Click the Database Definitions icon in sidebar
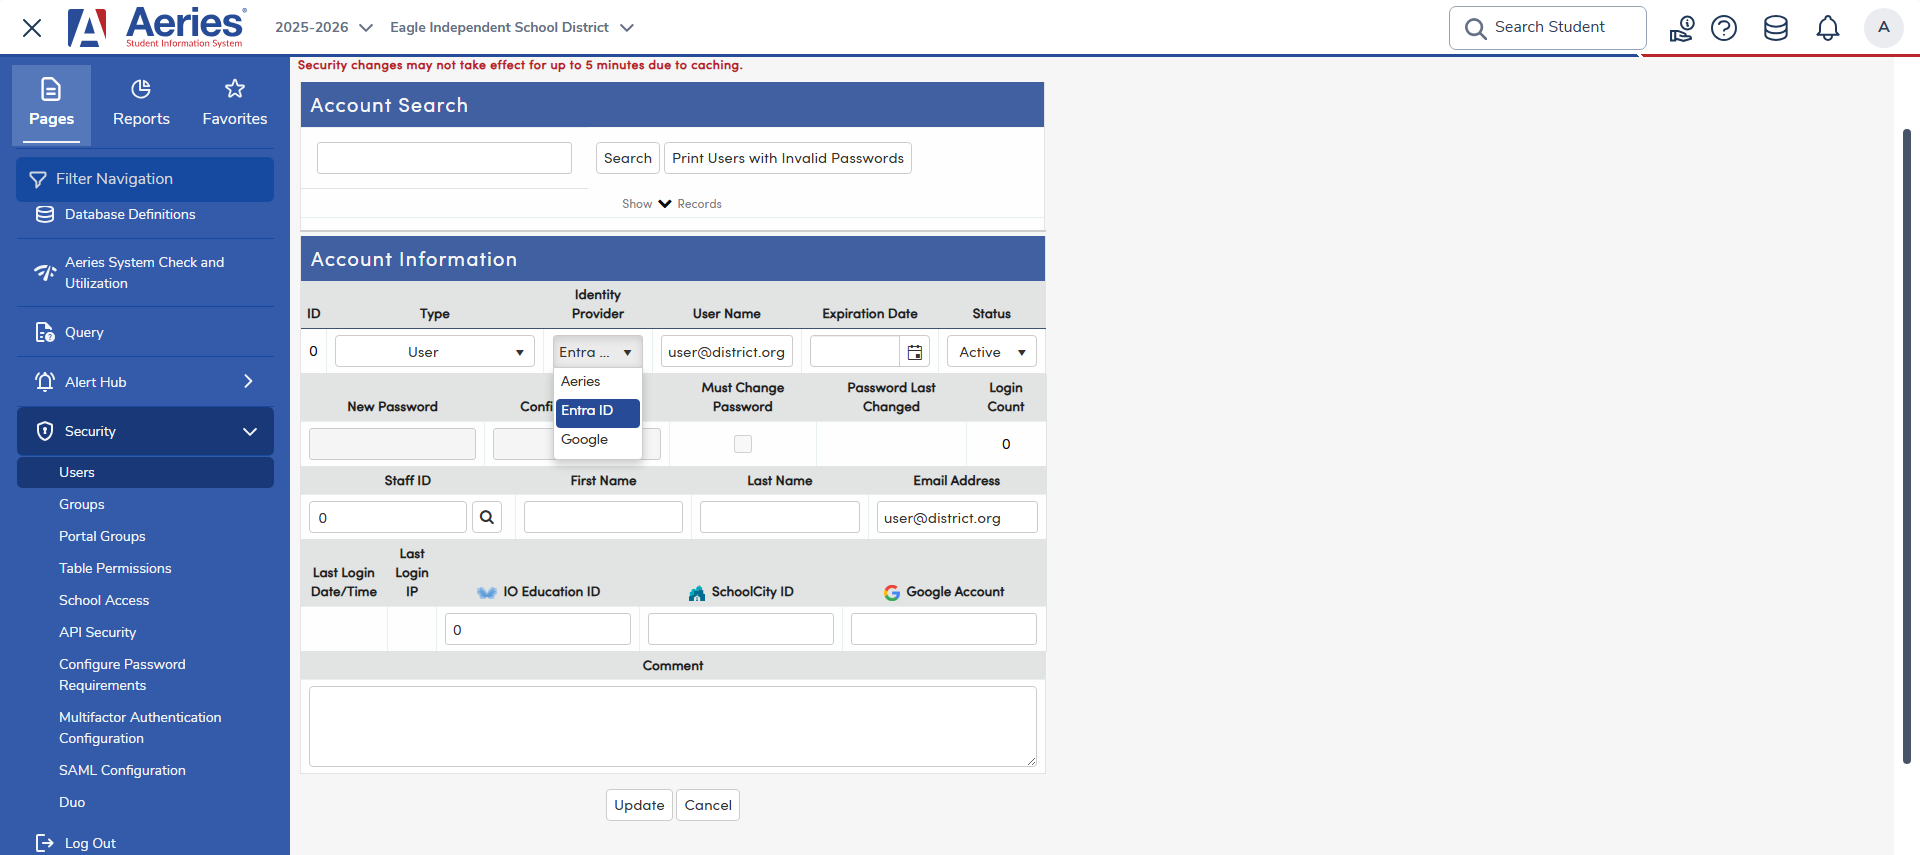The image size is (1920, 855). [x=45, y=214]
